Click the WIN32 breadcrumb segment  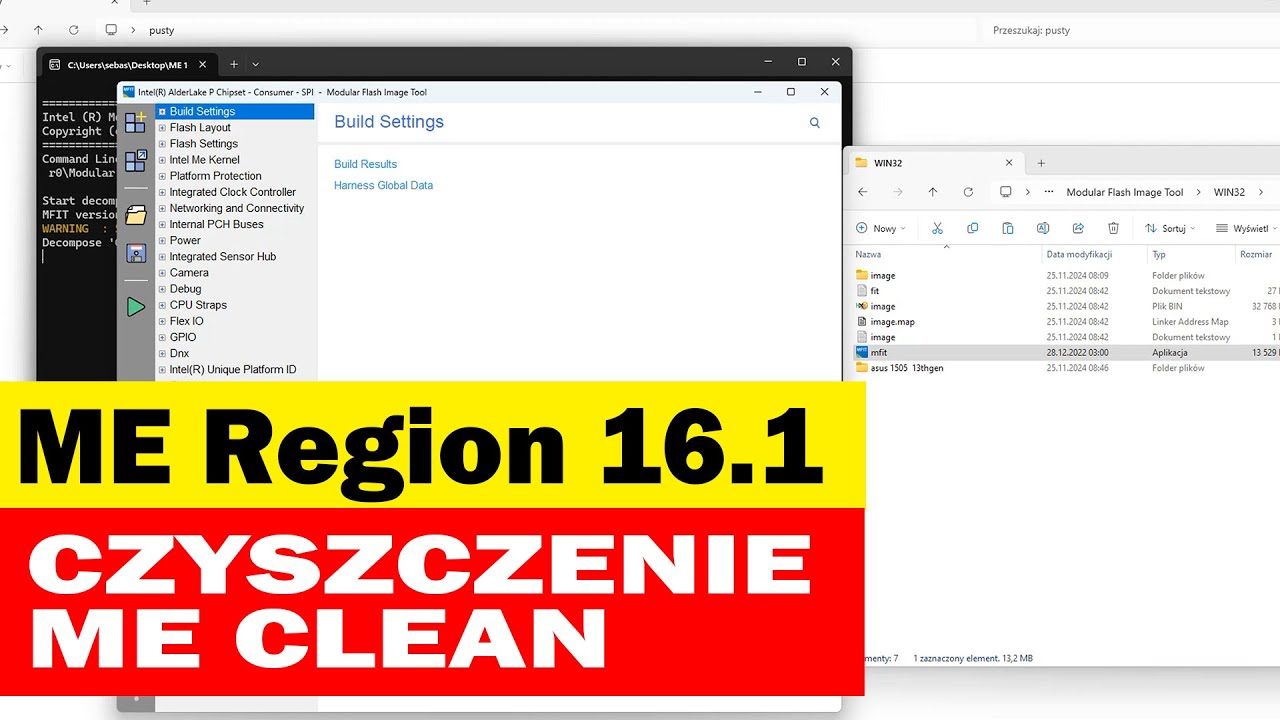[x=1229, y=192]
